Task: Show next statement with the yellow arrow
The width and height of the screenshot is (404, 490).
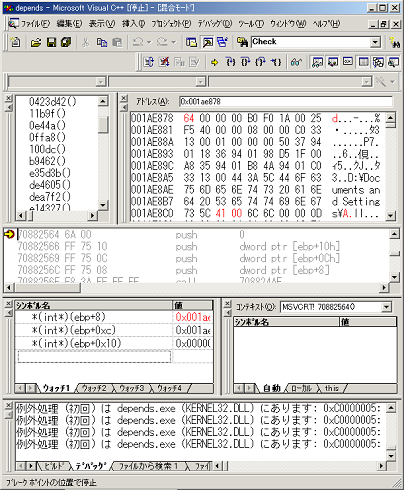Action: tap(214, 62)
